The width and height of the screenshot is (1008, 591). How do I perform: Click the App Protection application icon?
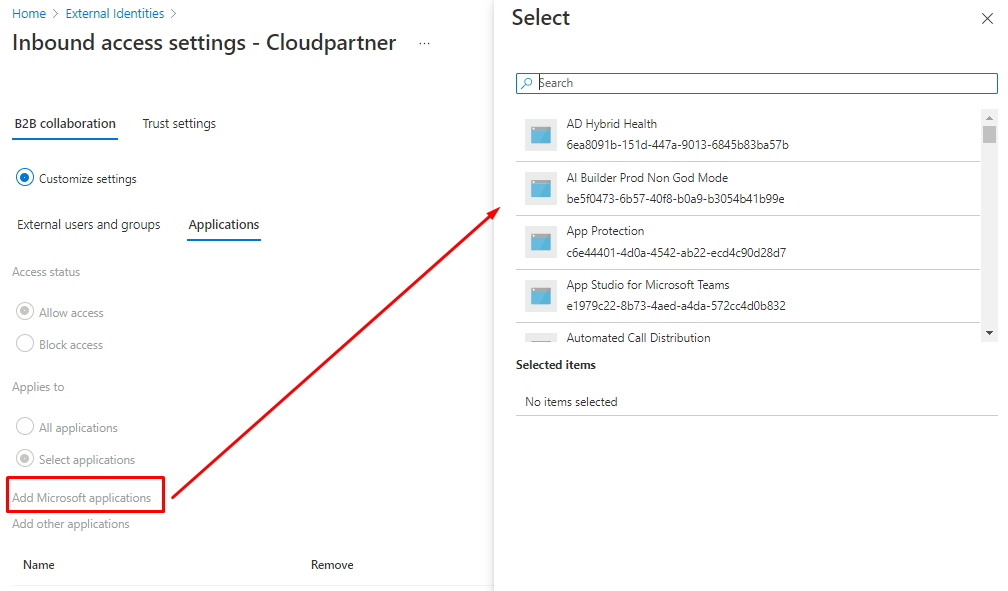click(x=541, y=242)
